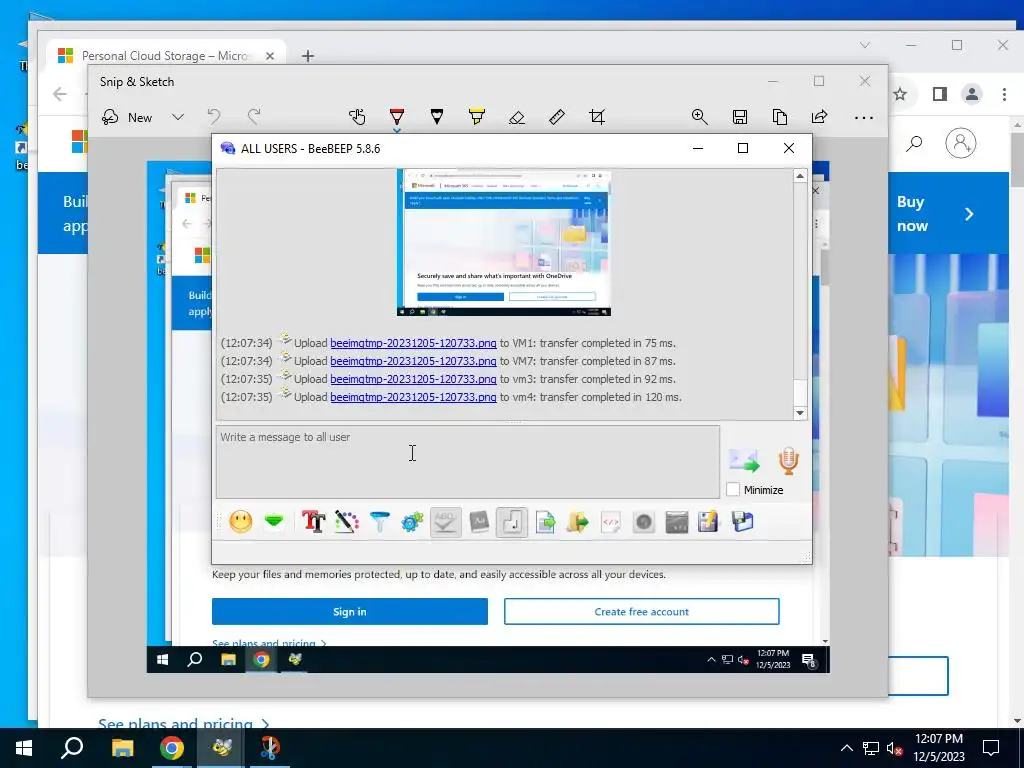Click the Microsoft account sign-in avatar
The image size is (1024, 768).
click(961, 143)
